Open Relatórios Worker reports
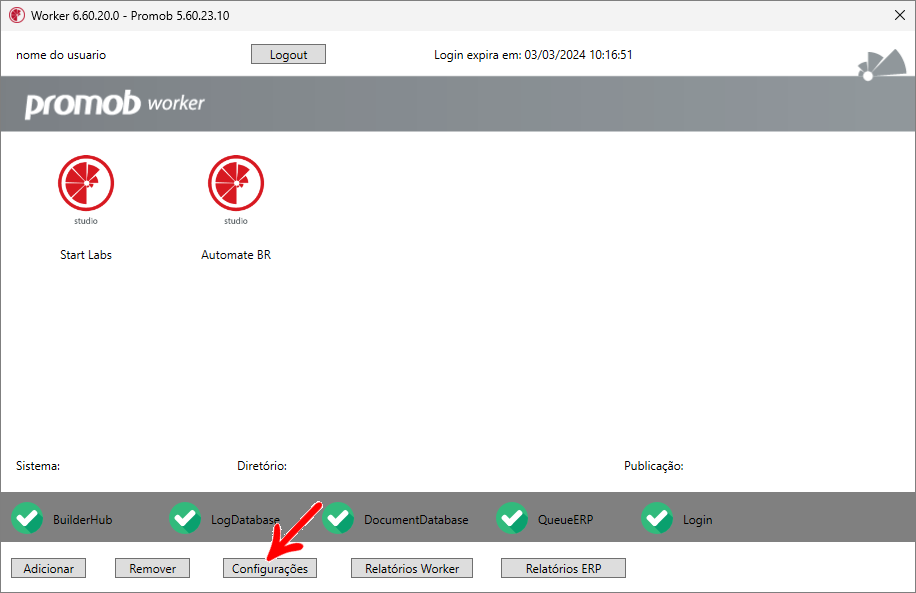The width and height of the screenshot is (916, 593). pyautogui.click(x=412, y=568)
